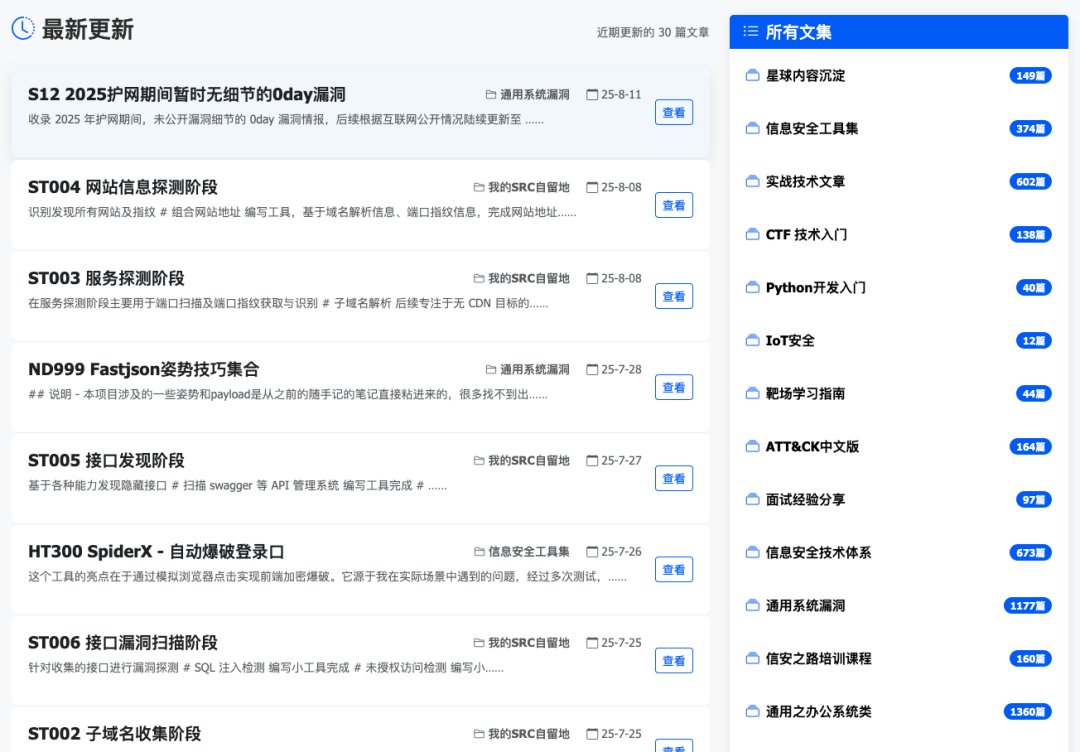1080x752 pixels.
Task: Click the category folder icon in HT300 SpiderX row
Action: click(x=479, y=552)
